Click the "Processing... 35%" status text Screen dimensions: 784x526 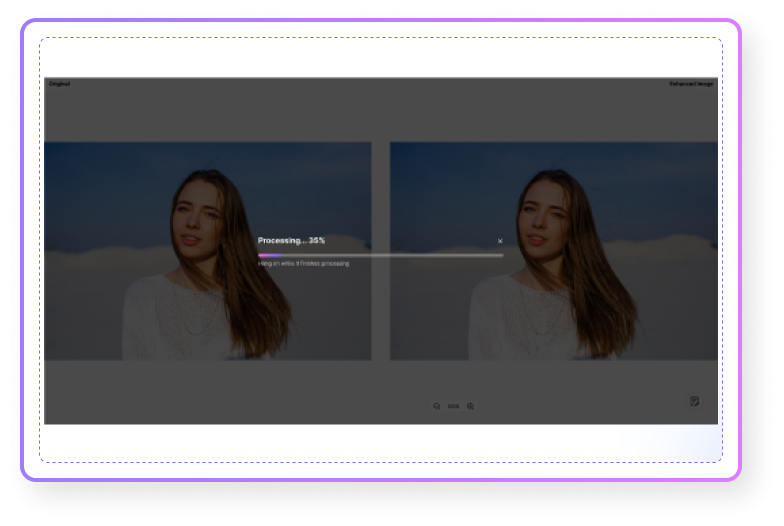tap(291, 241)
